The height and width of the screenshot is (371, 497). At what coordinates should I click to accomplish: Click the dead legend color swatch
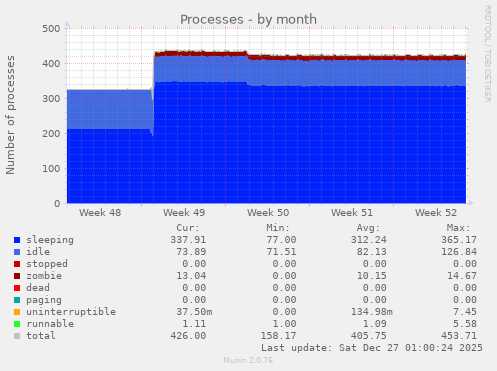coord(17,288)
